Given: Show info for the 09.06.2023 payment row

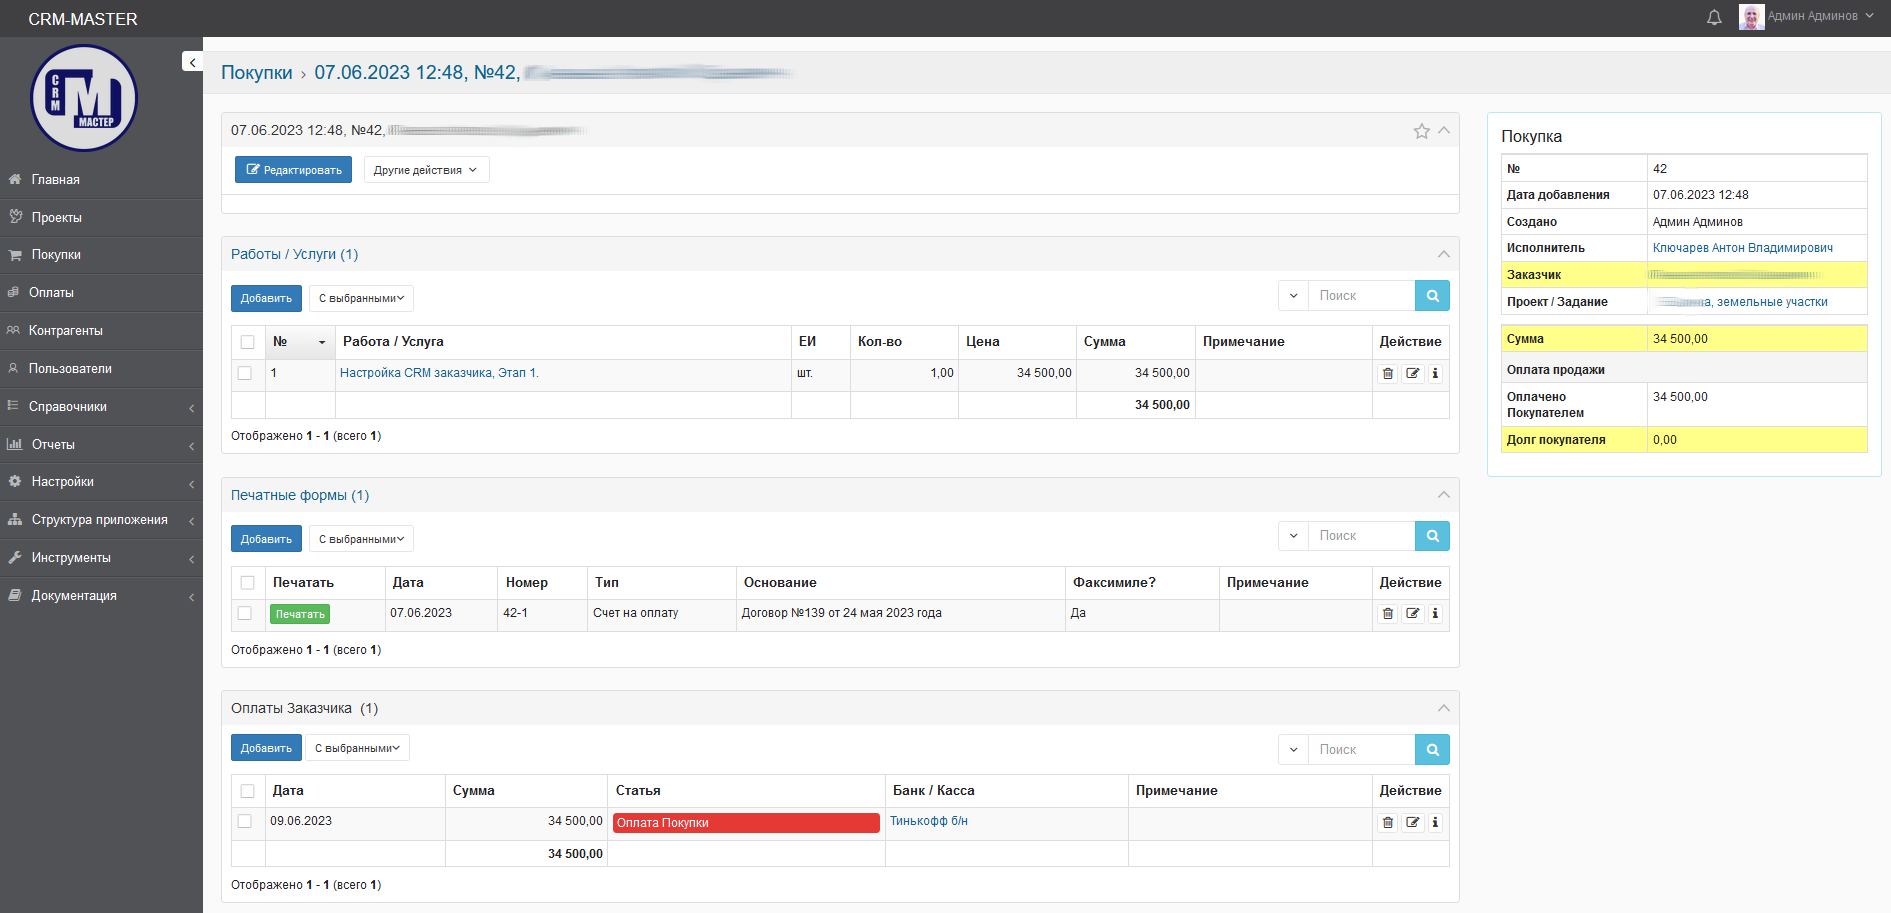Looking at the screenshot, I should (x=1435, y=823).
